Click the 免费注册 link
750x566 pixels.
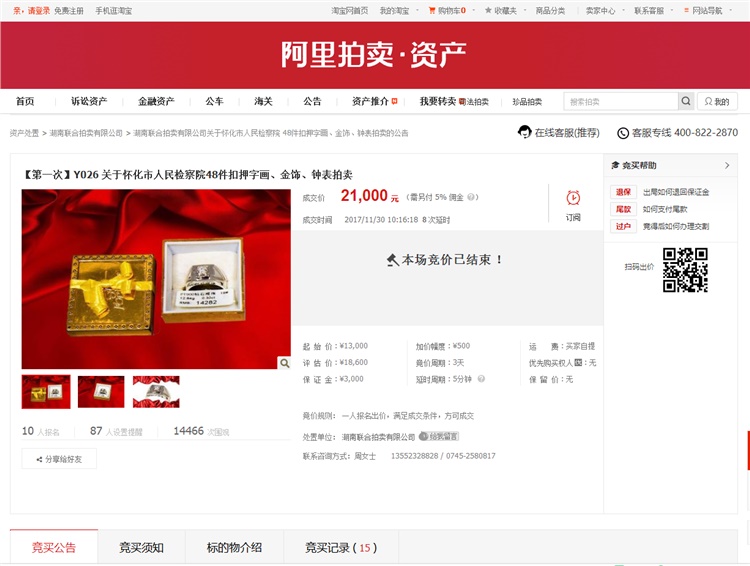pos(68,11)
